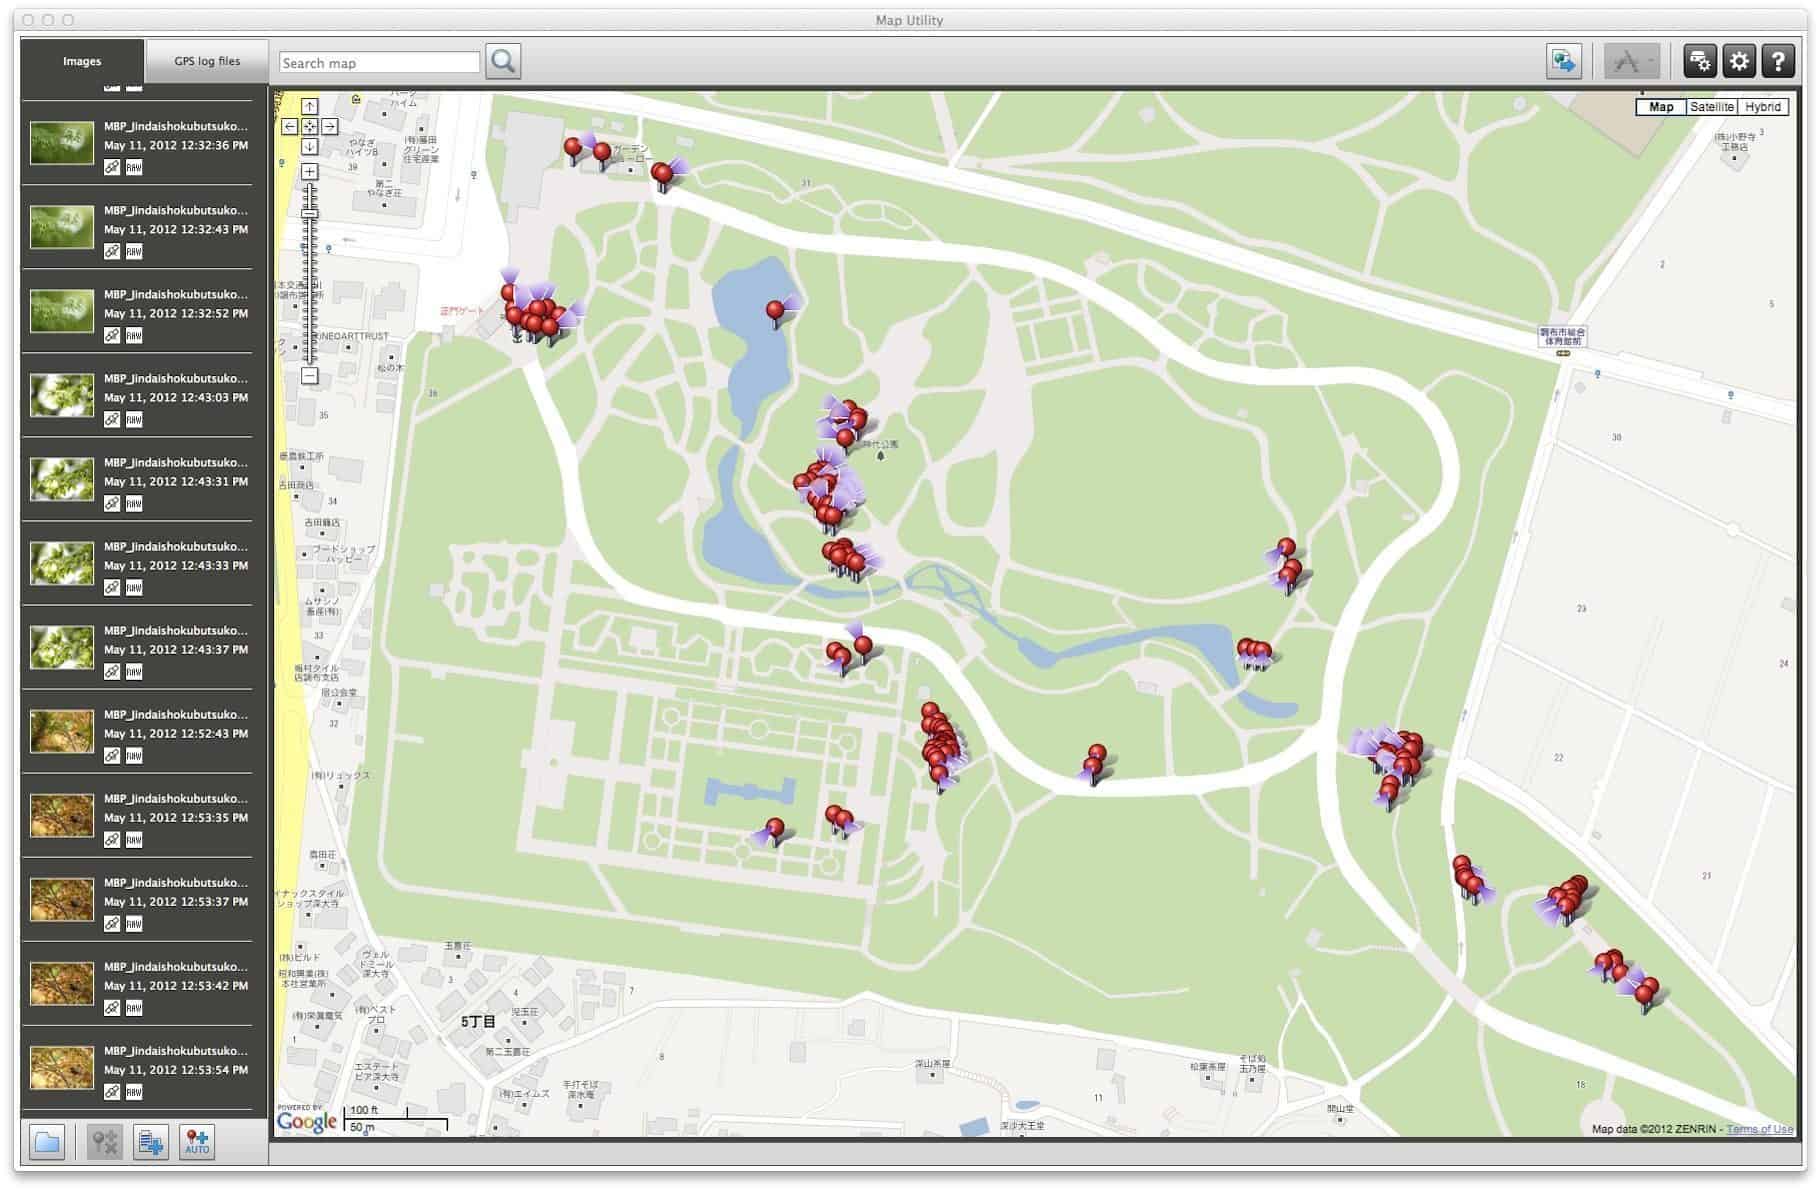Zoom in with the plus button

[x=310, y=172]
